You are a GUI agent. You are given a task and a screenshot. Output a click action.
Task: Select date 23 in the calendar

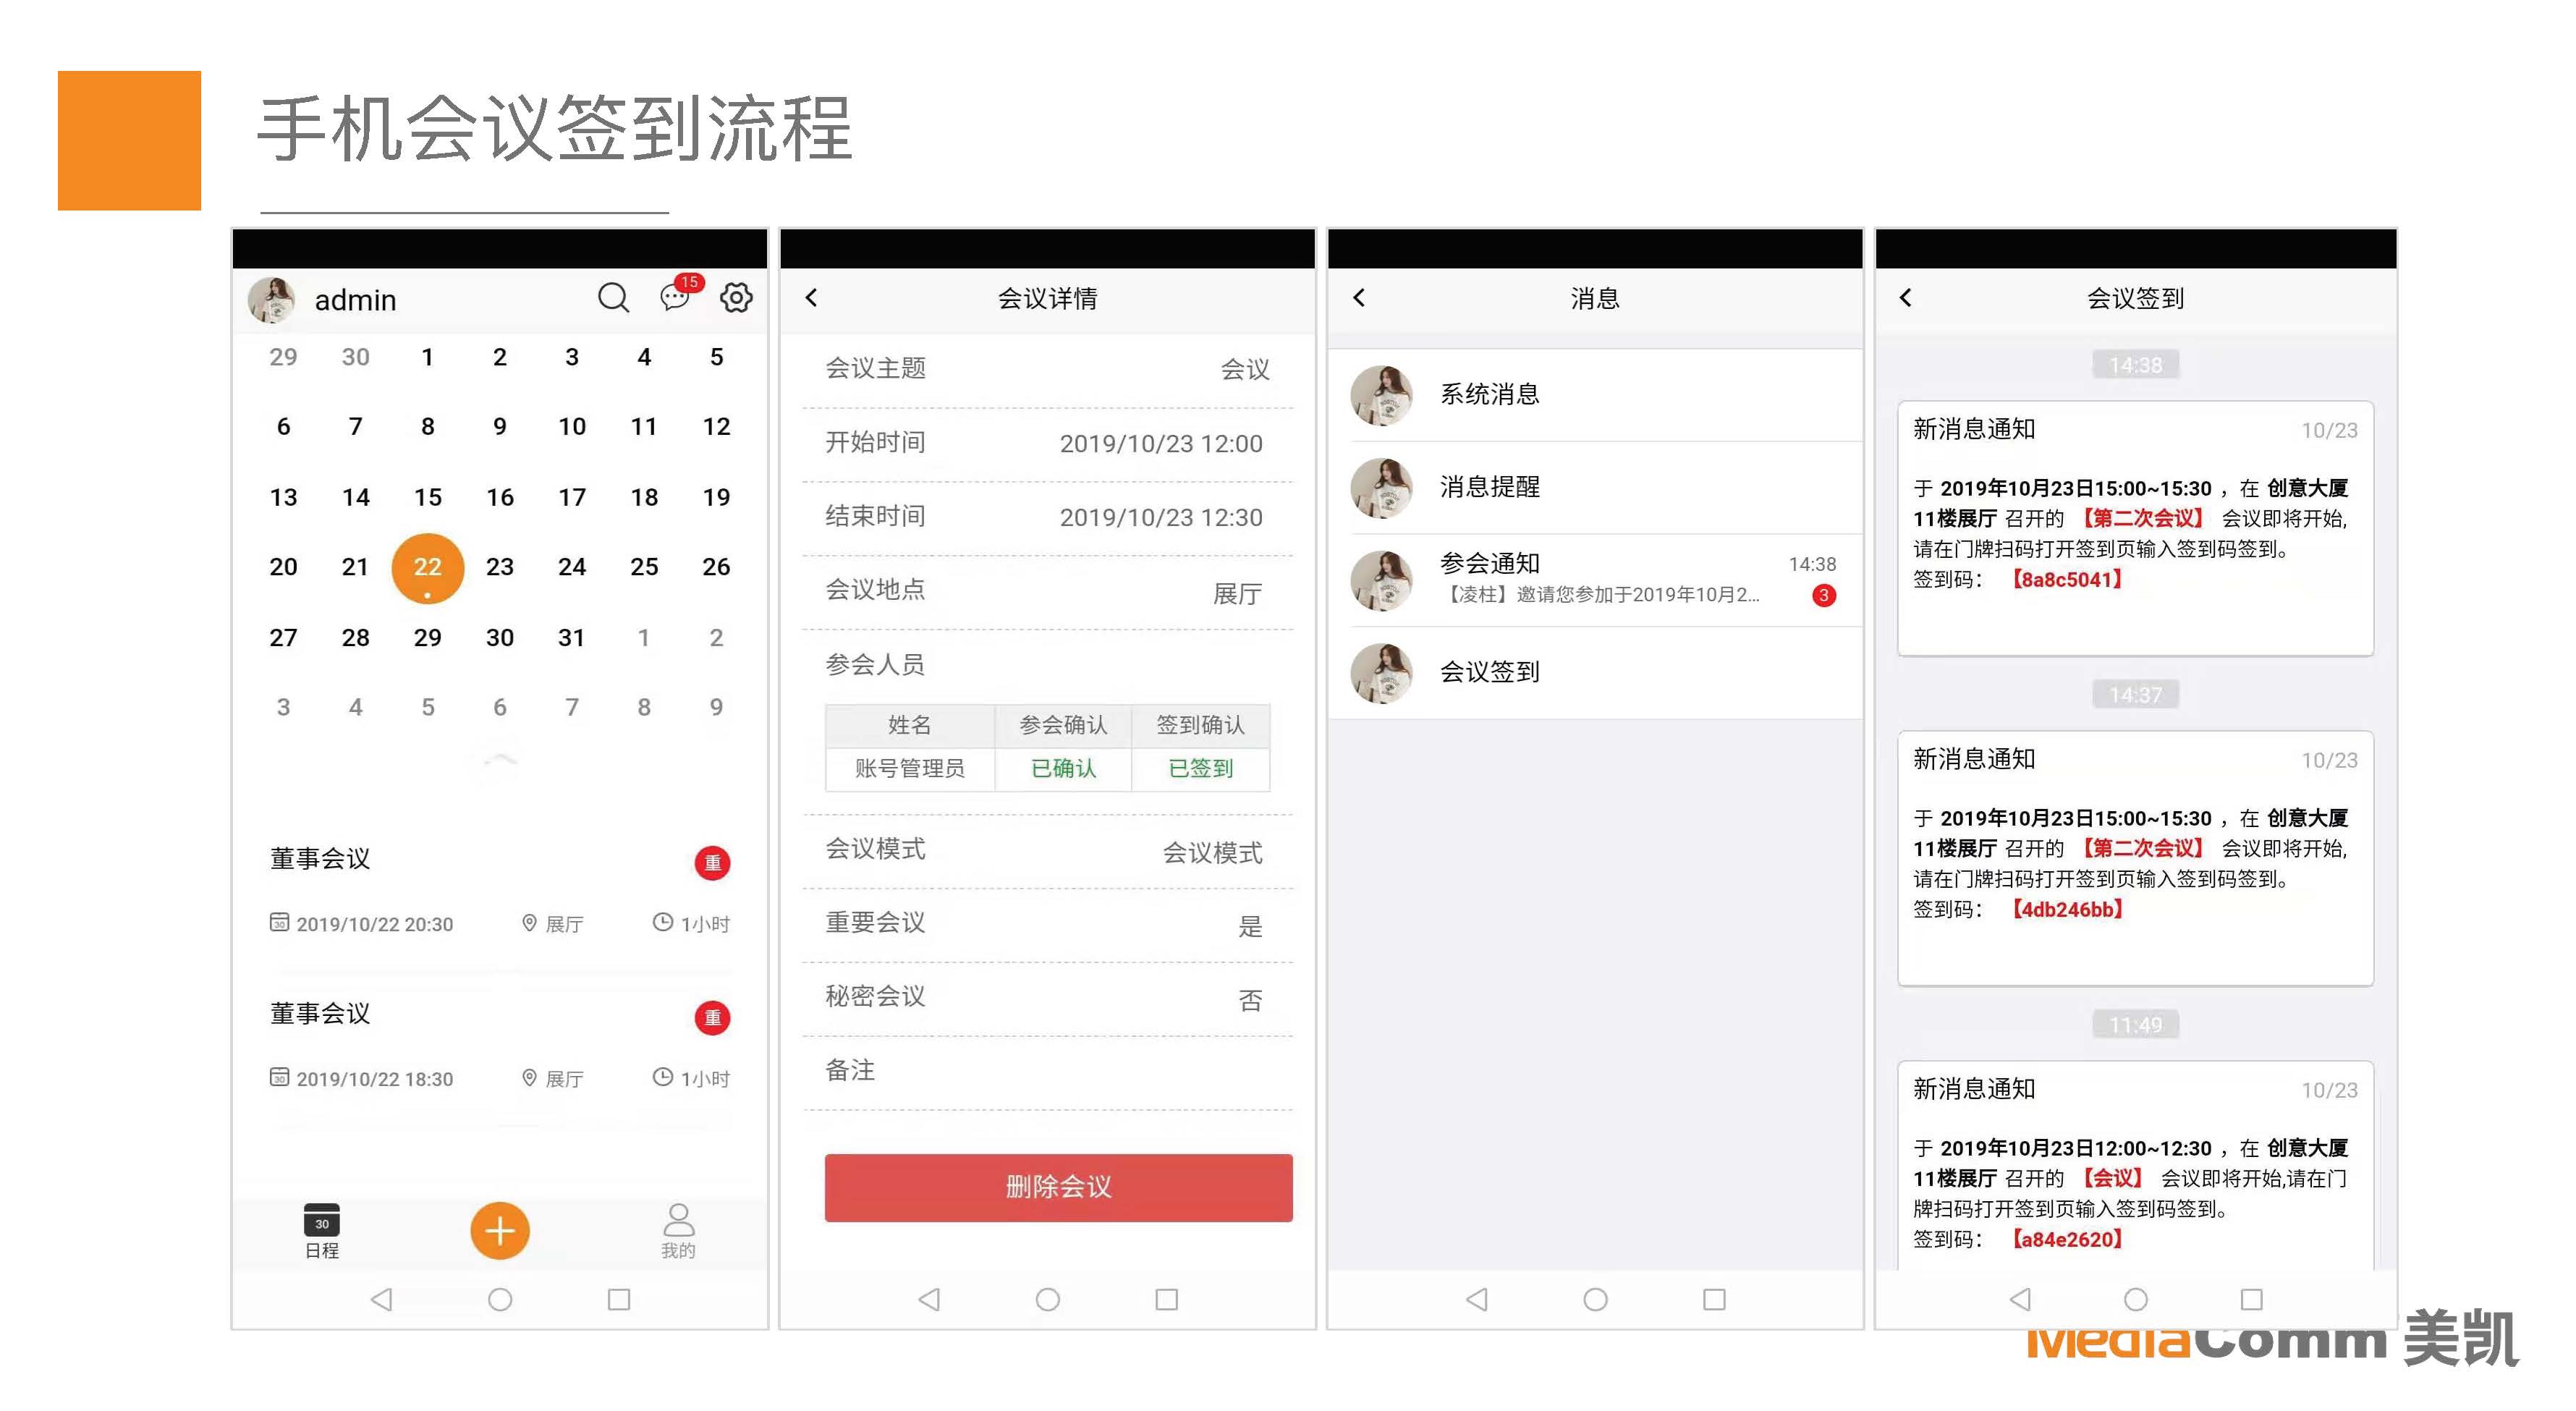[x=499, y=567]
